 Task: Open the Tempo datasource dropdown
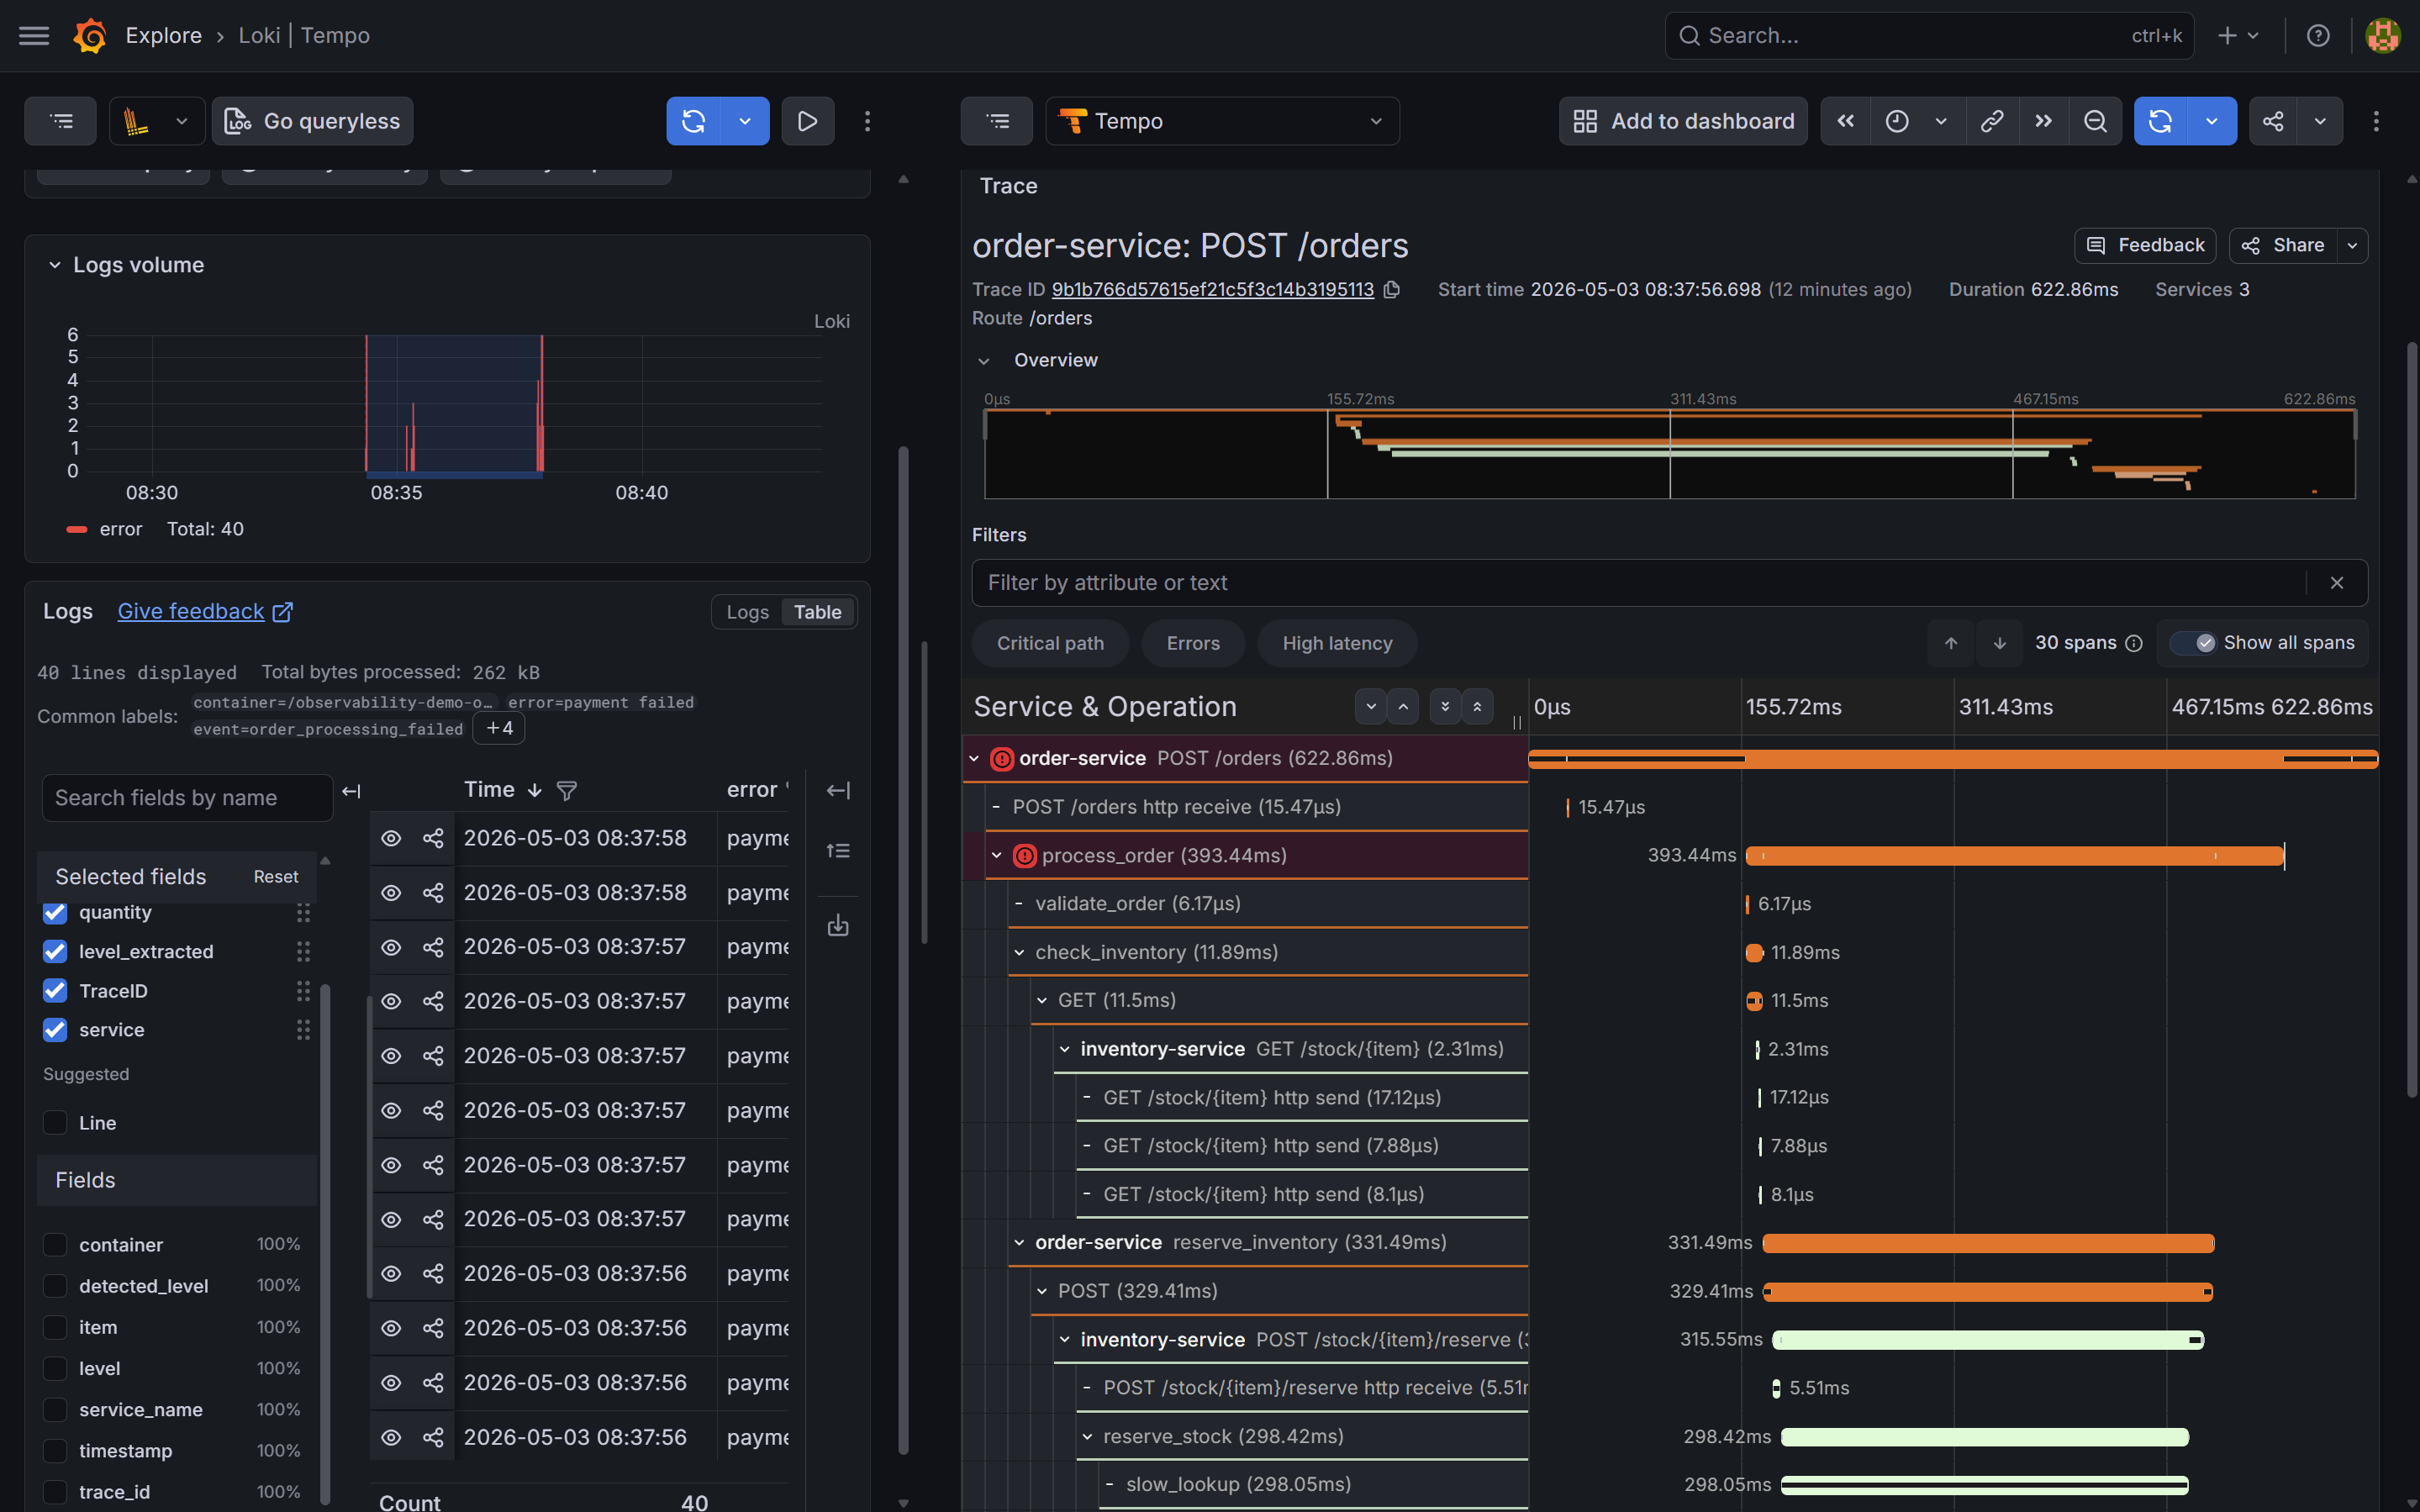(1222, 121)
